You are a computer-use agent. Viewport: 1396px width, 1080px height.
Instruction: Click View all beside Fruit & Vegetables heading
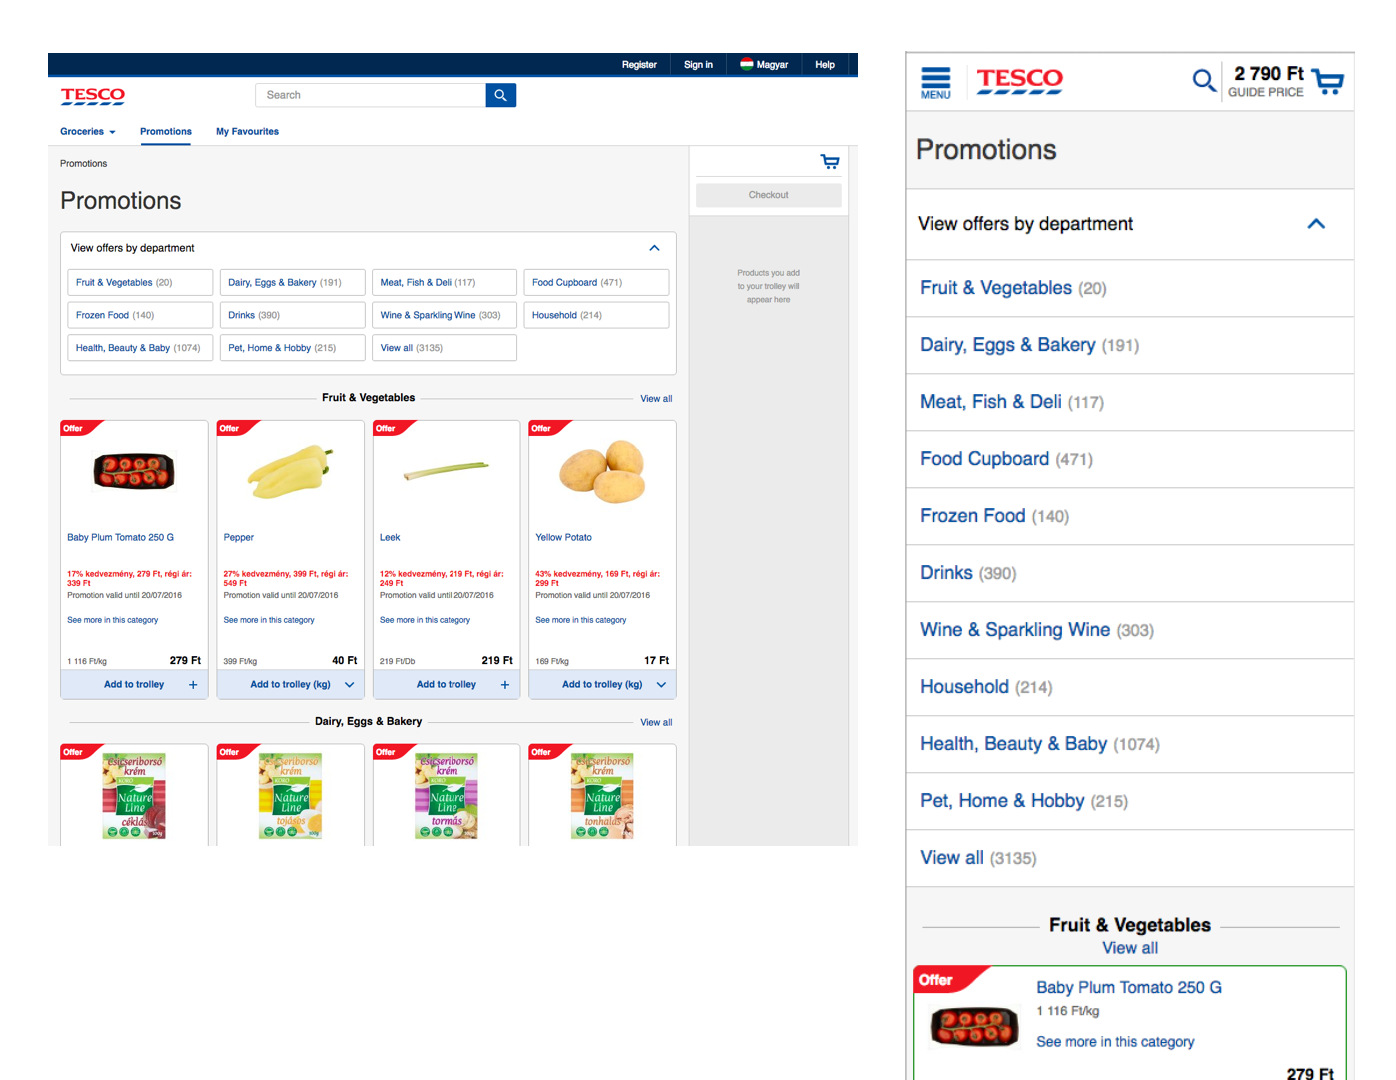(x=656, y=399)
